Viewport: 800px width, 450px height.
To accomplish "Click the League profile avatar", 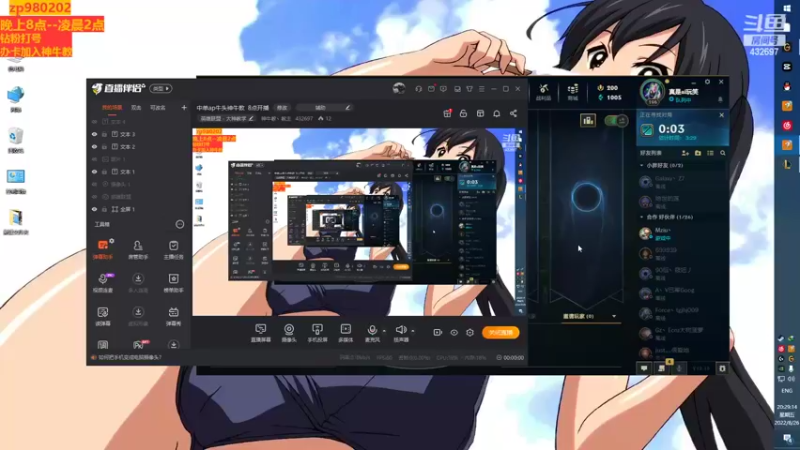I will pos(653,92).
